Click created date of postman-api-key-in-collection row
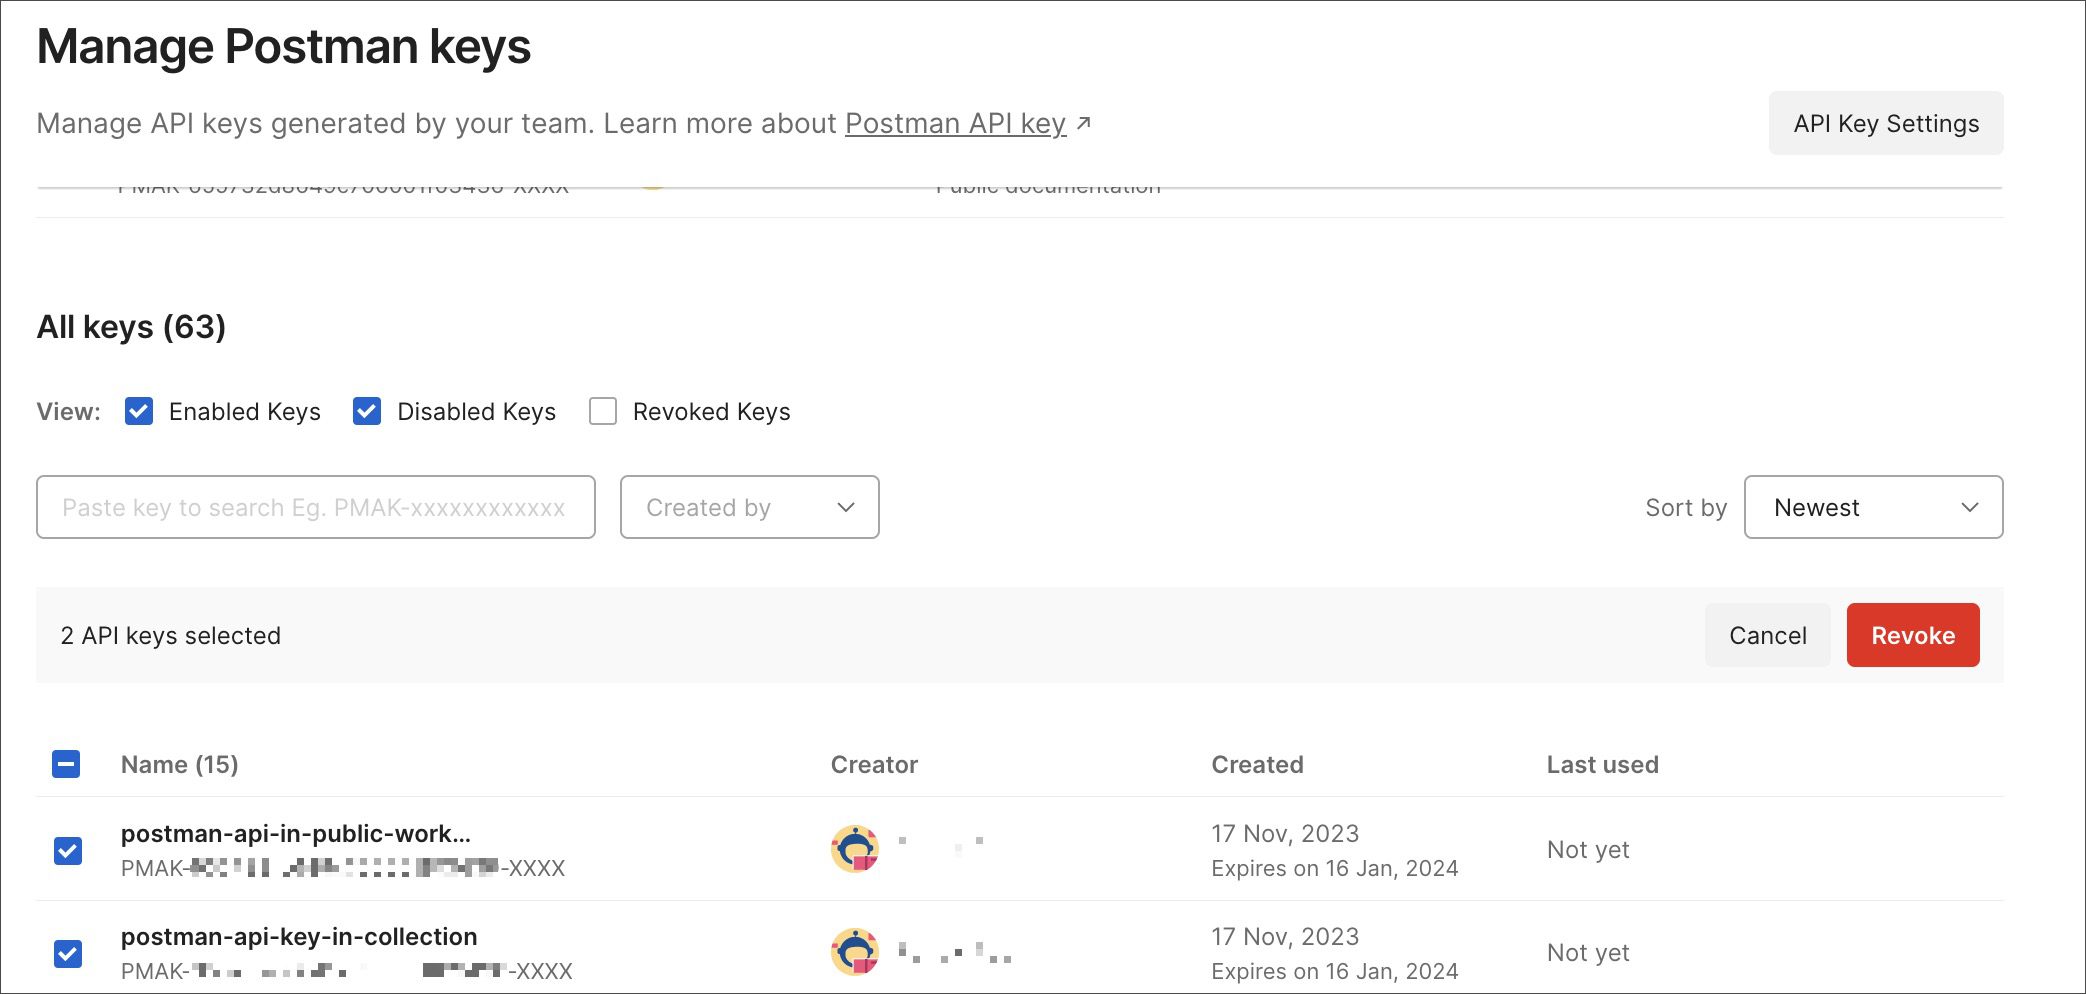 click(1285, 936)
